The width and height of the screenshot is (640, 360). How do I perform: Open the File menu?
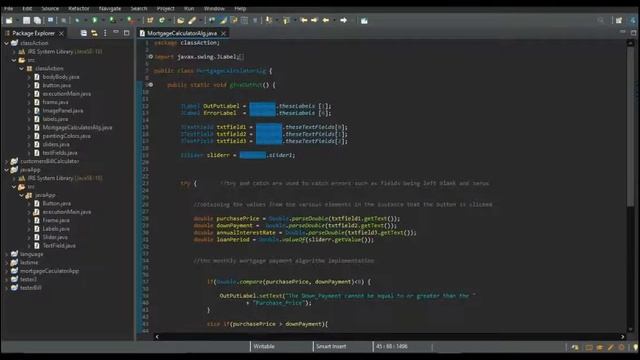tap(8, 8)
